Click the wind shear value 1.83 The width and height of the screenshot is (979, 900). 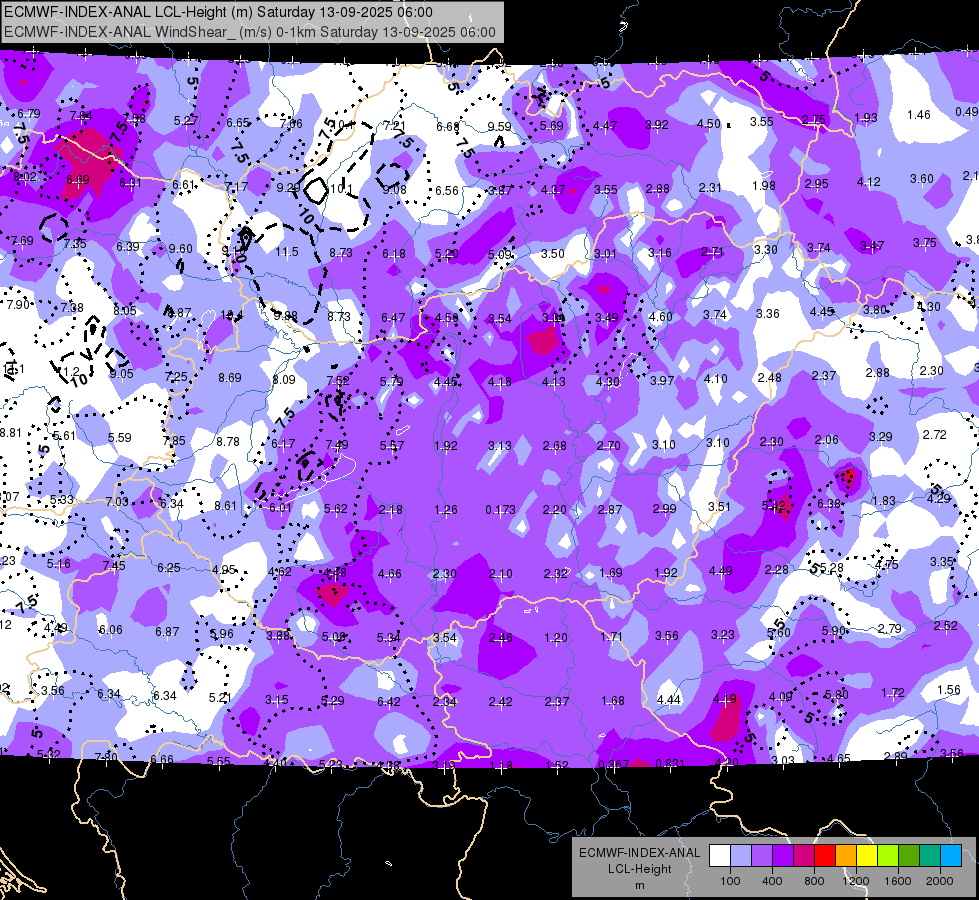(x=883, y=500)
